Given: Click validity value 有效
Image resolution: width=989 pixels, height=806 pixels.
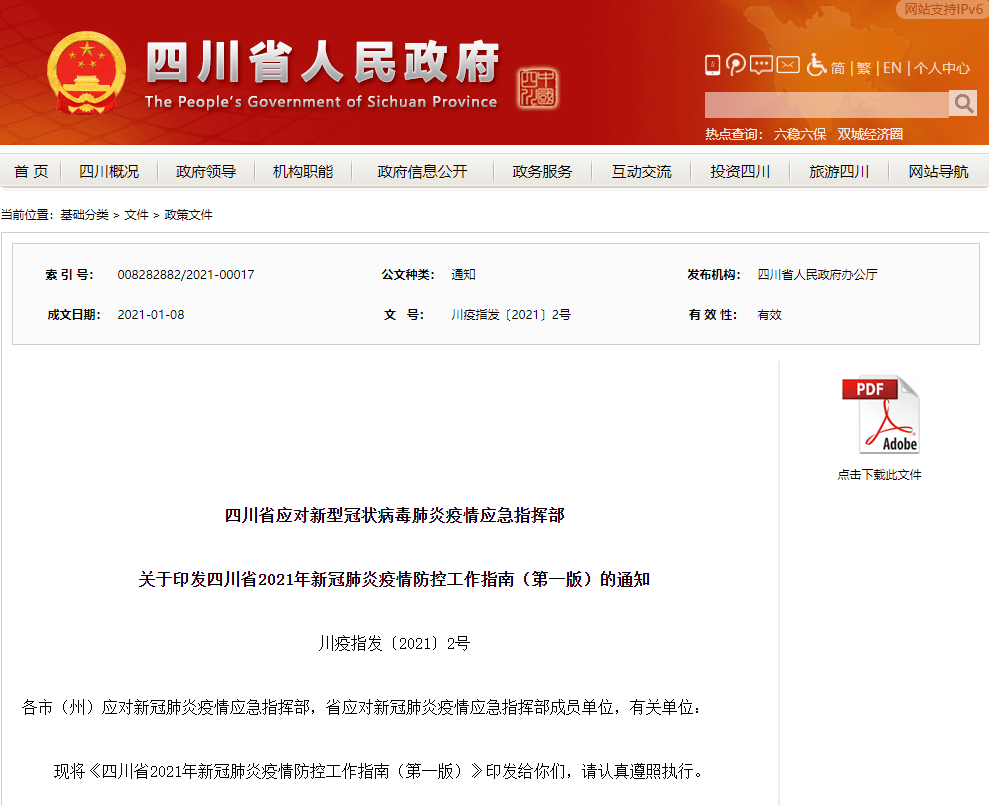Looking at the screenshot, I should coord(770,315).
